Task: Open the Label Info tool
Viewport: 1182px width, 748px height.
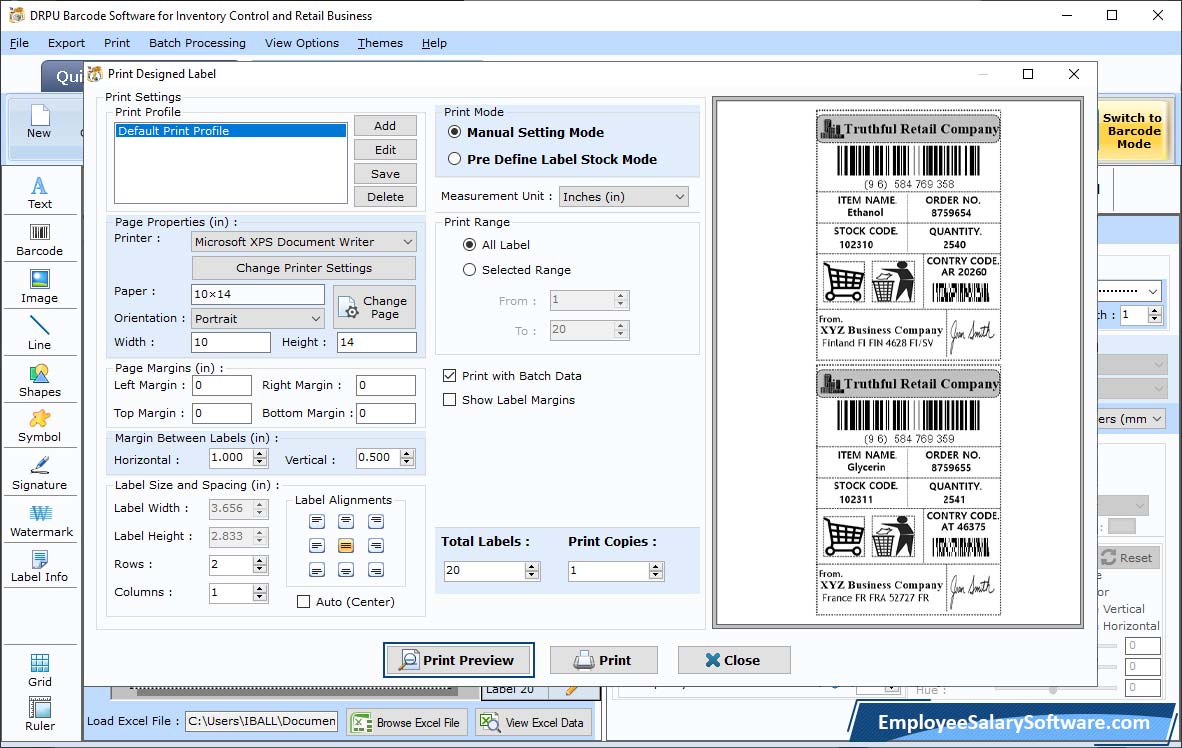Action: pyautogui.click(x=39, y=566)
